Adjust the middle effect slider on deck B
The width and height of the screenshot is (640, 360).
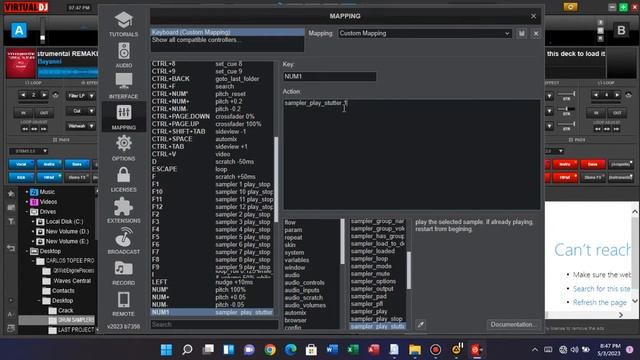pyautogui.click(x=567, y=109)
